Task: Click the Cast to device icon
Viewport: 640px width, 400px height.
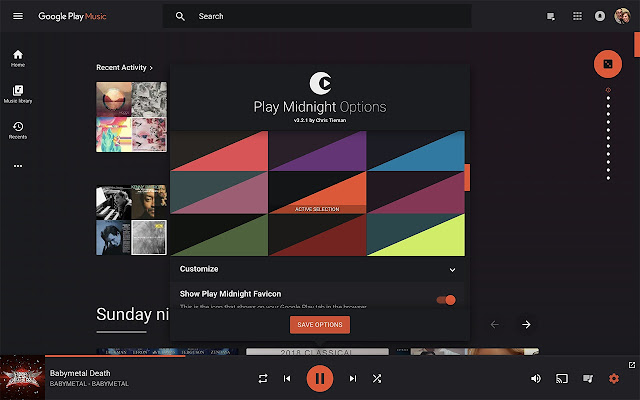Action: tap(562, 379)
